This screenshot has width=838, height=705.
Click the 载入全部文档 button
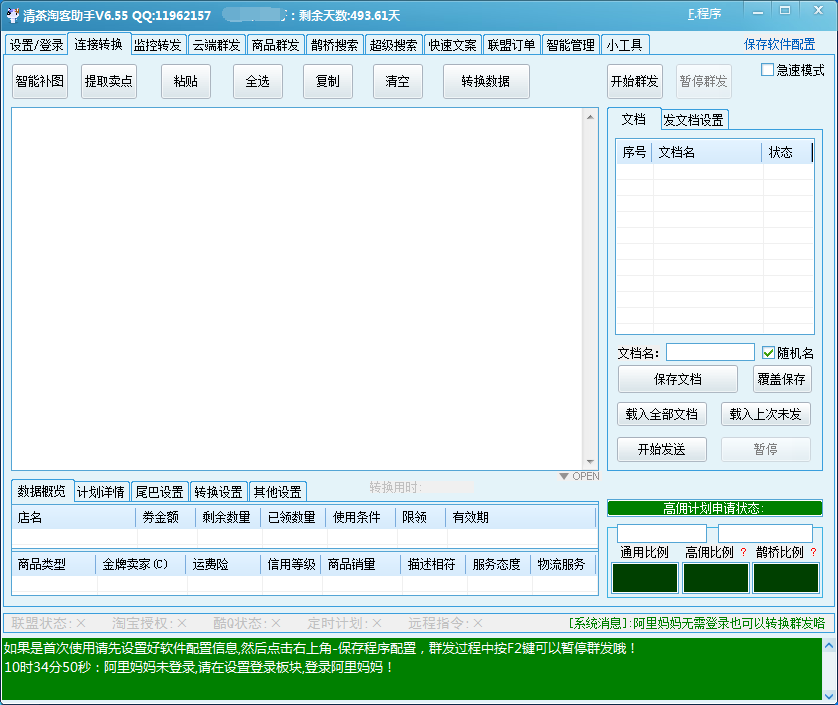pyautogui.click(x=662, y=414)
